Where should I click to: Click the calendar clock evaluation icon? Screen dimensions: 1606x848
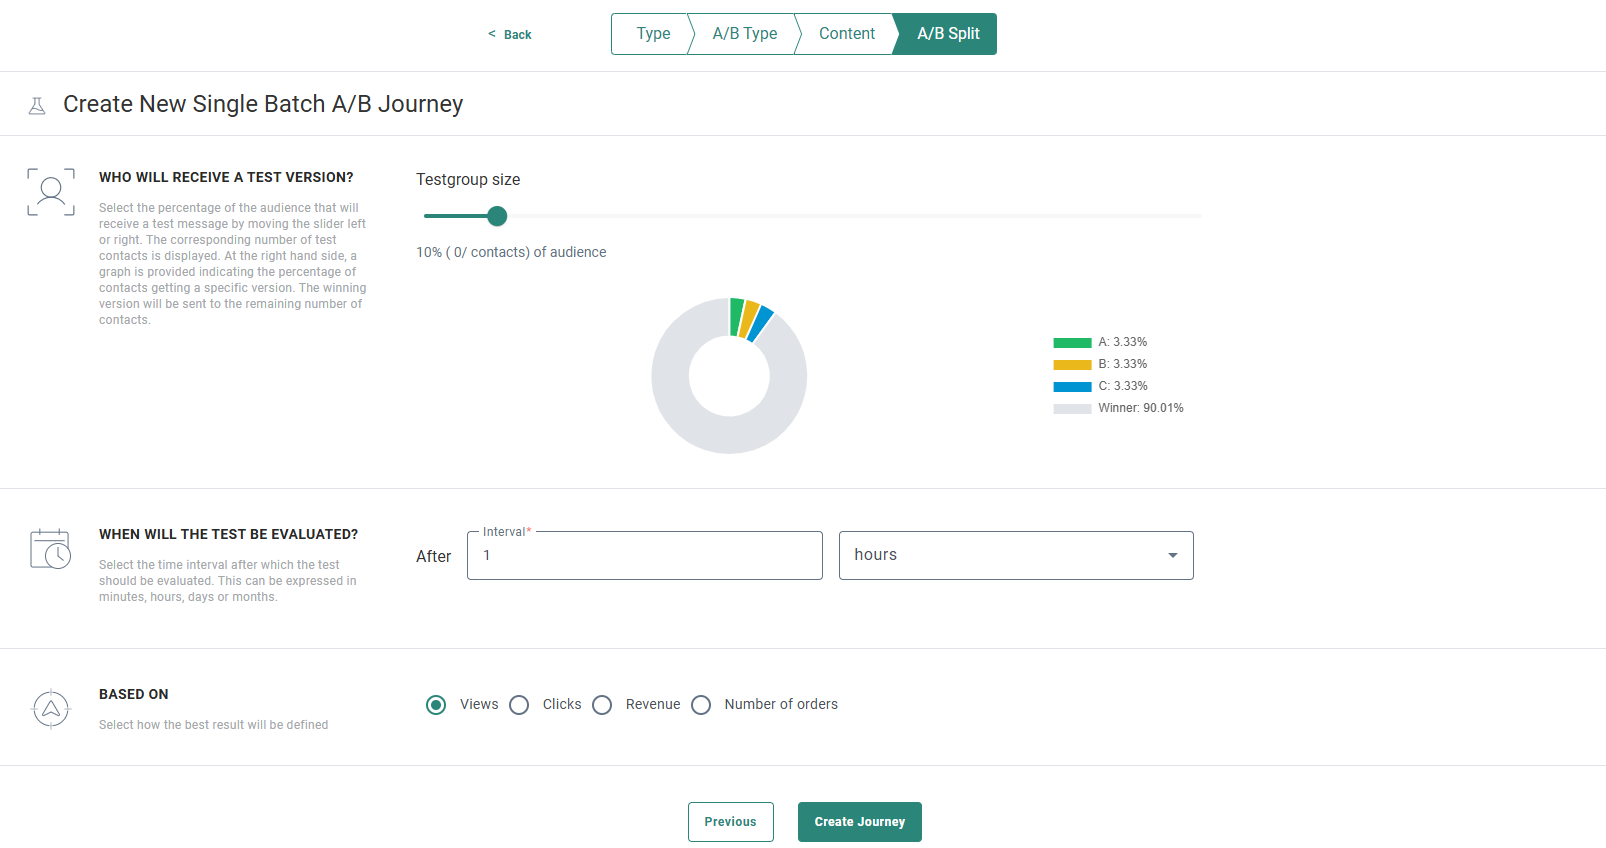pos(51,549)
